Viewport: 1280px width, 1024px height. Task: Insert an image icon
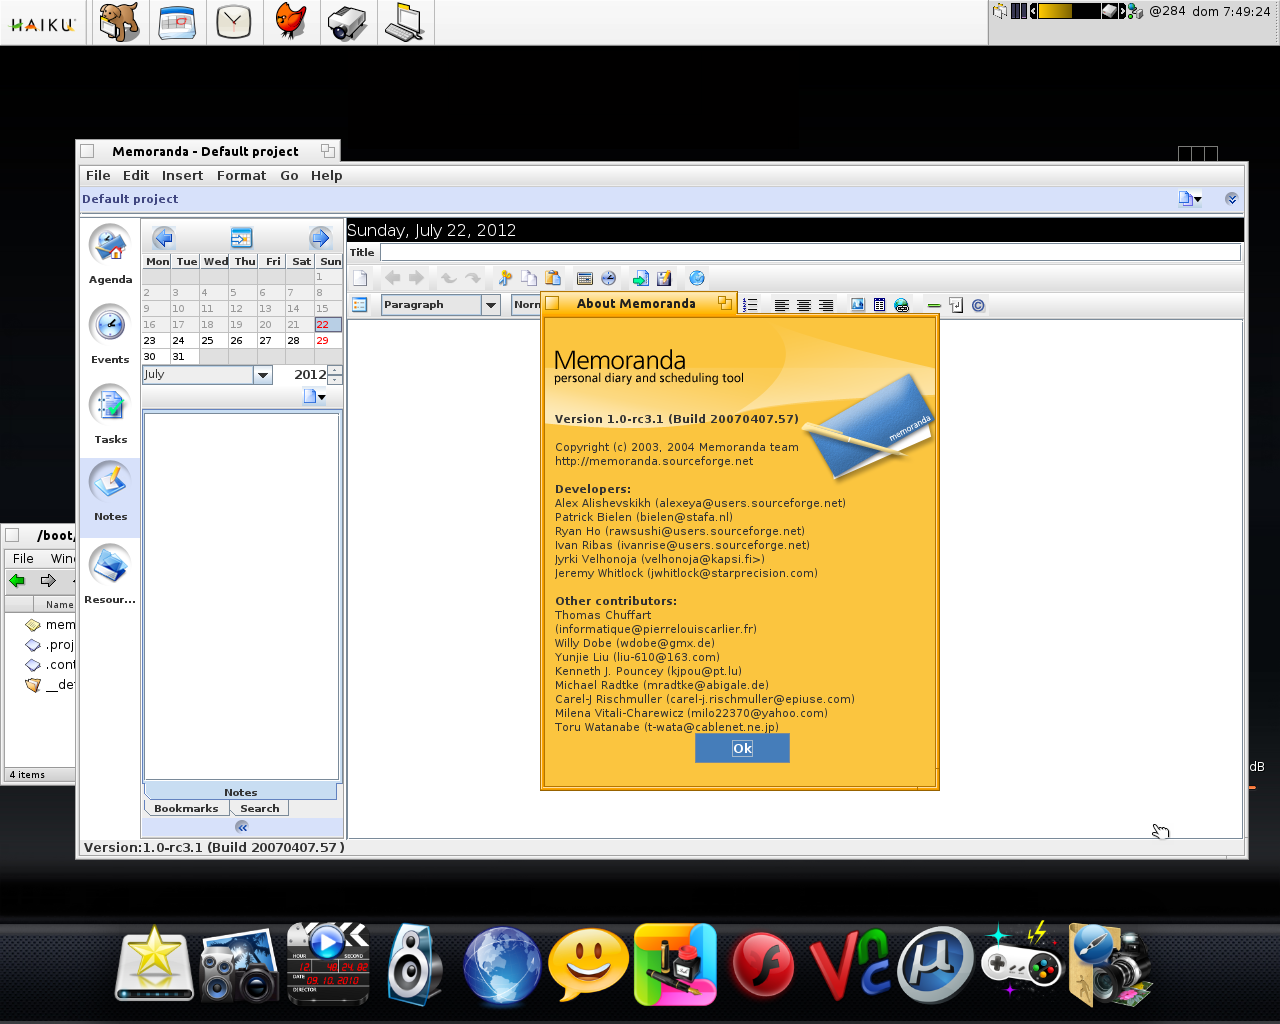click(x=858, y=305)
